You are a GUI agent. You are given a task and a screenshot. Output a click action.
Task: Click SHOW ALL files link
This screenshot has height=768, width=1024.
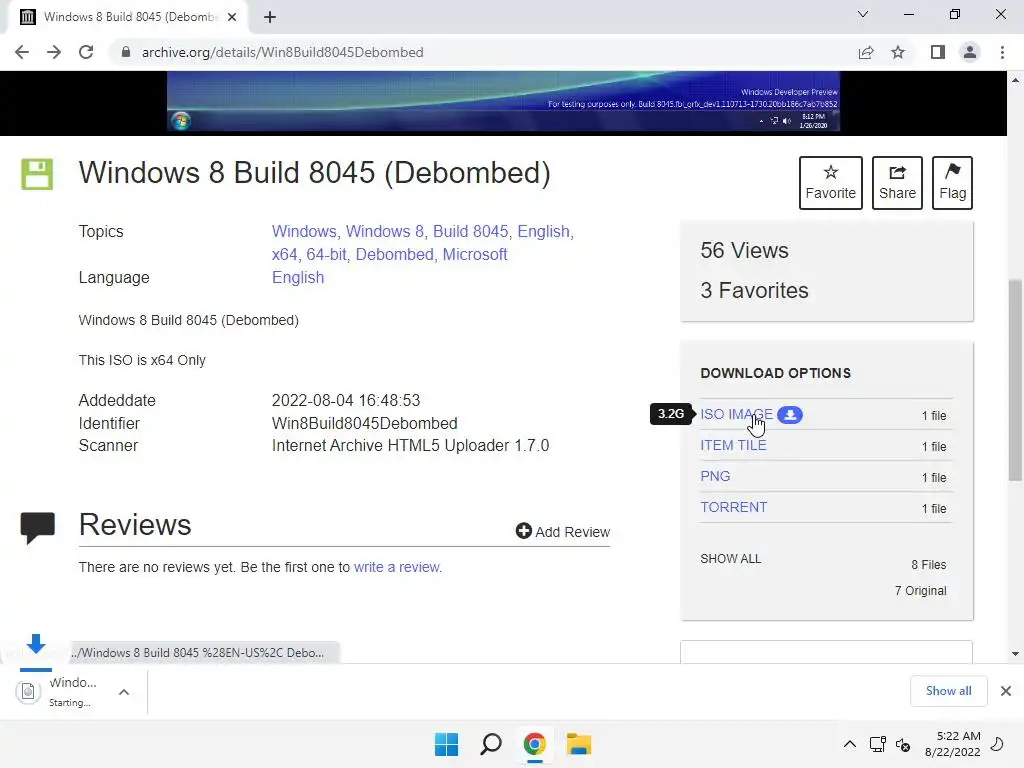click(731, 559)
